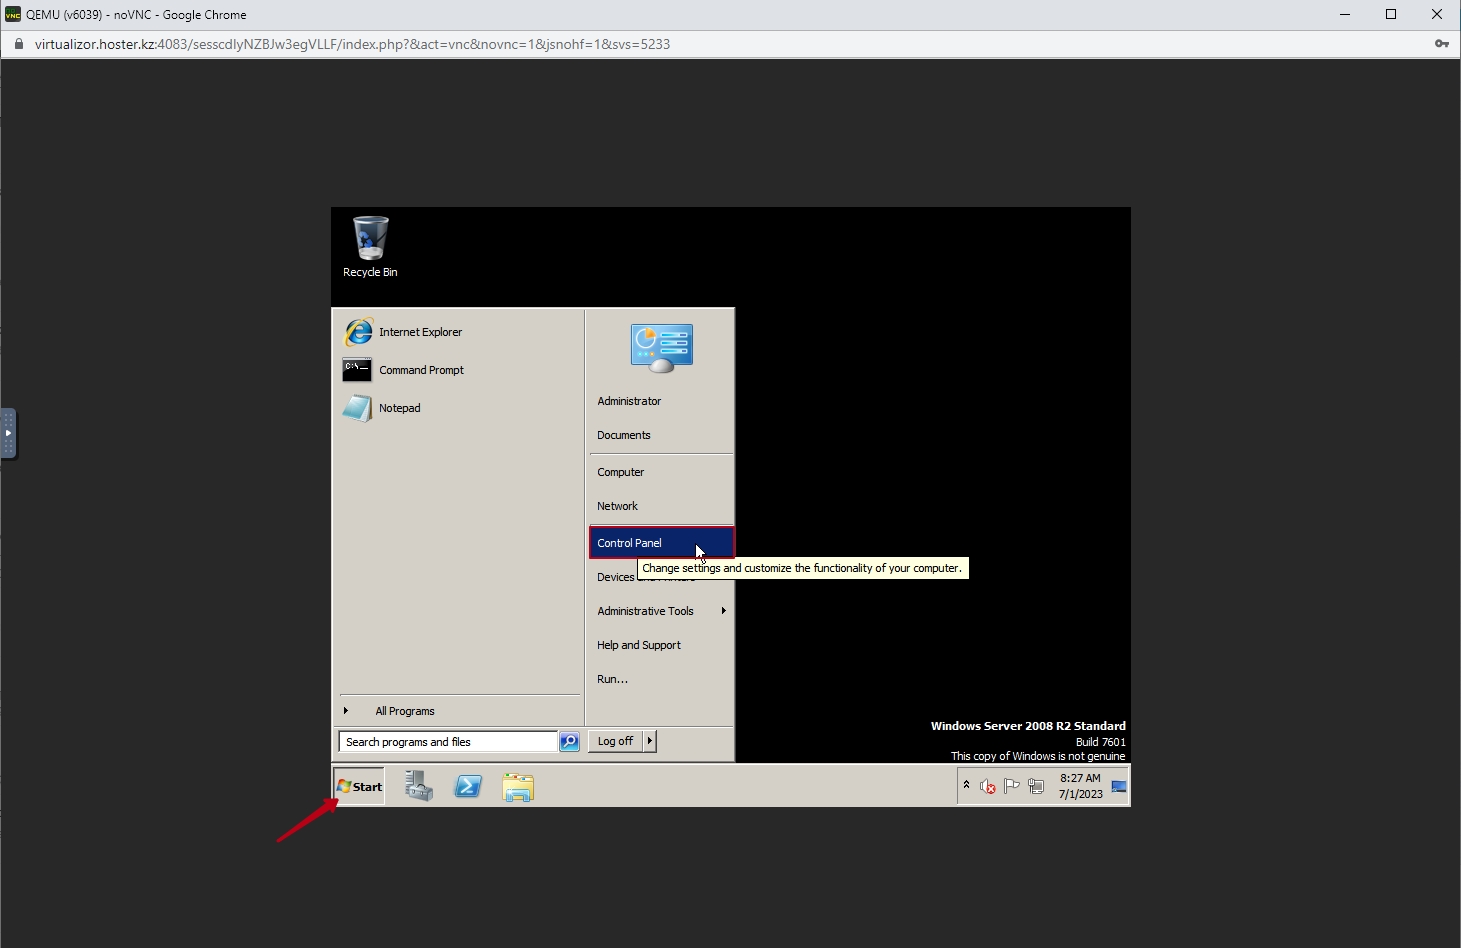Launch Internet Explorer from Start menu
Image resolution: width=1461 pixels, height=948 pixels.
click(x=403, y=332)
